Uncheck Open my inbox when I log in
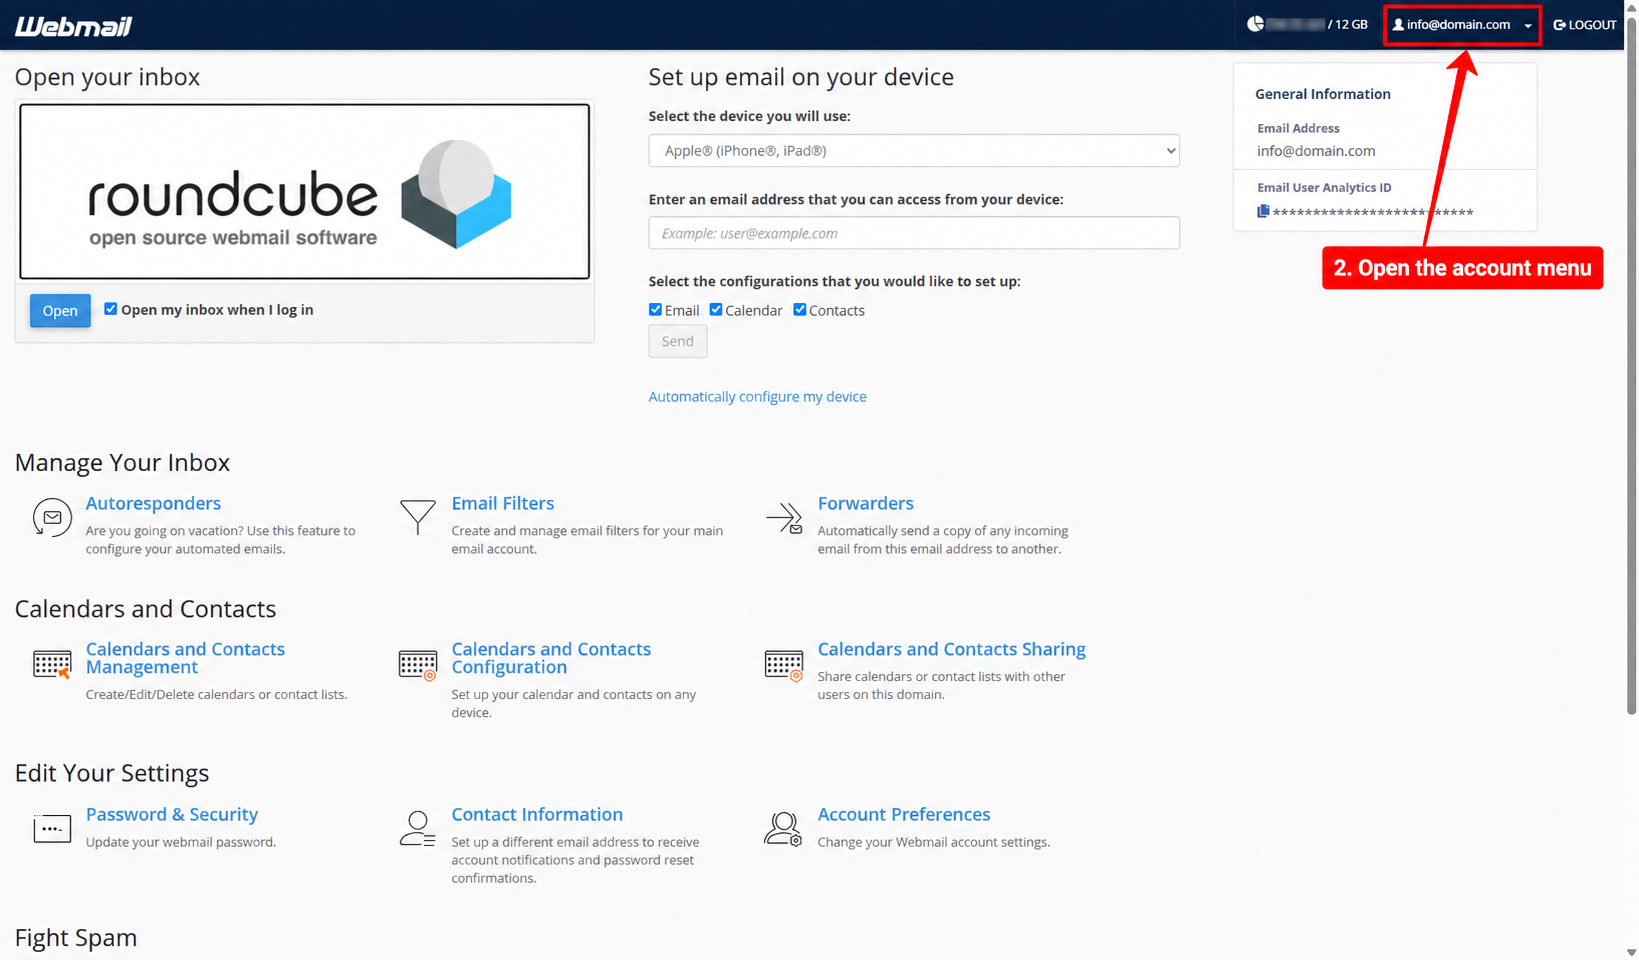The height and width of the screenshot is (960, 1639). [111, 309]
